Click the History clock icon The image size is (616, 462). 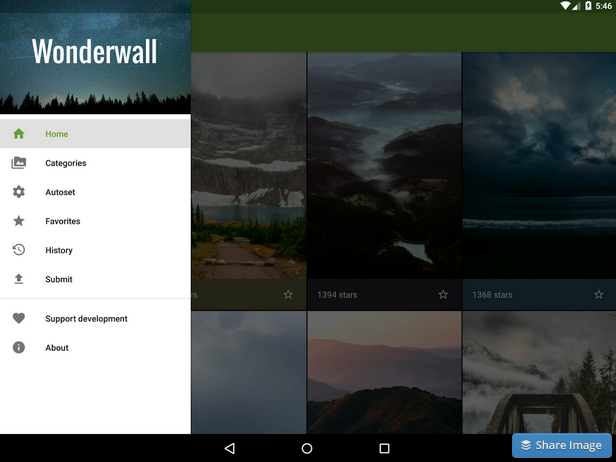(18, 250)
